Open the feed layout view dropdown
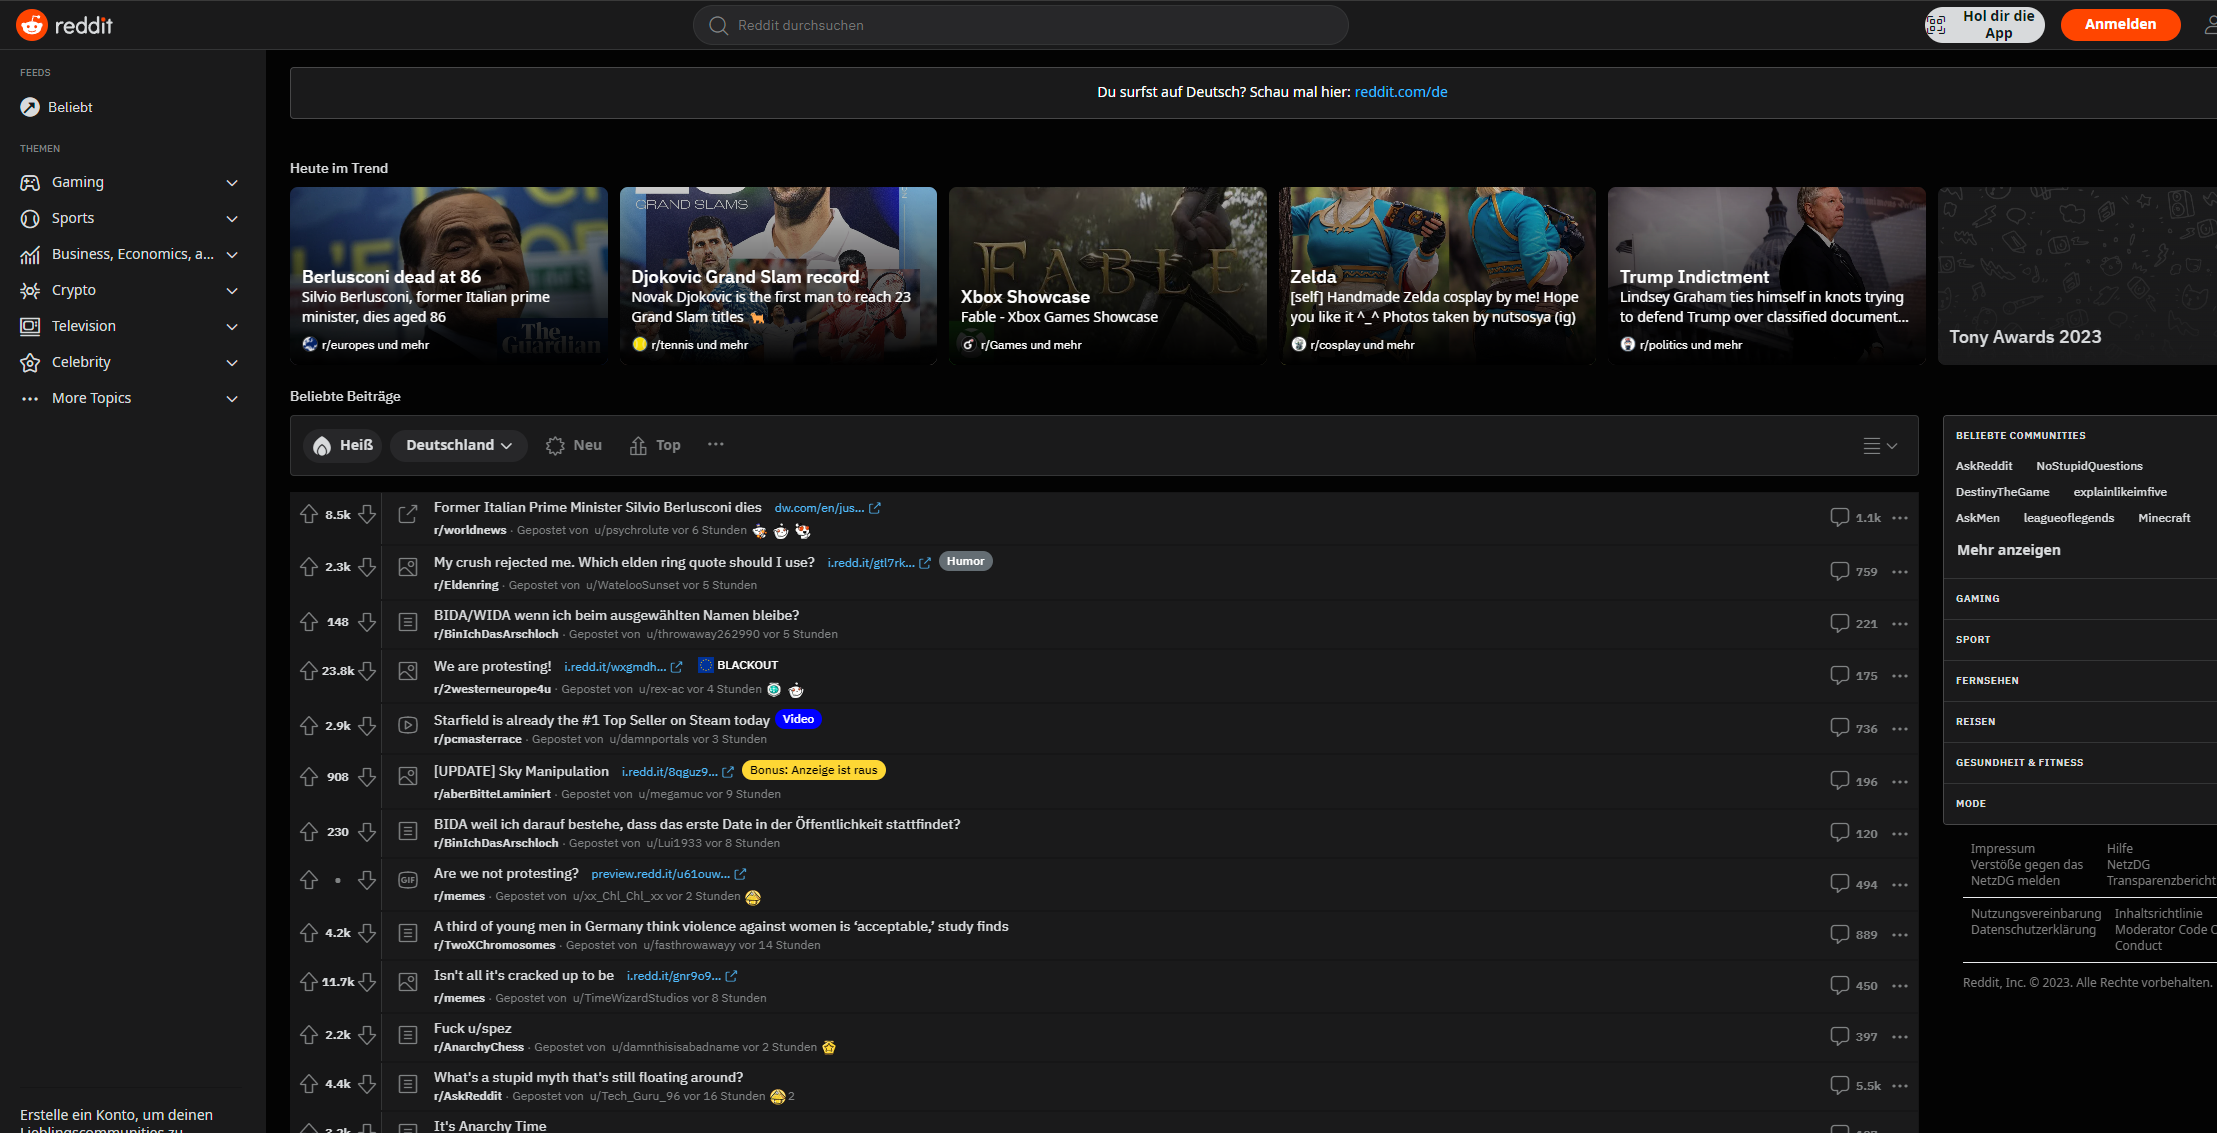Image resolution: width=2217 pixels, height=1133 pixels. [1880, 446]
